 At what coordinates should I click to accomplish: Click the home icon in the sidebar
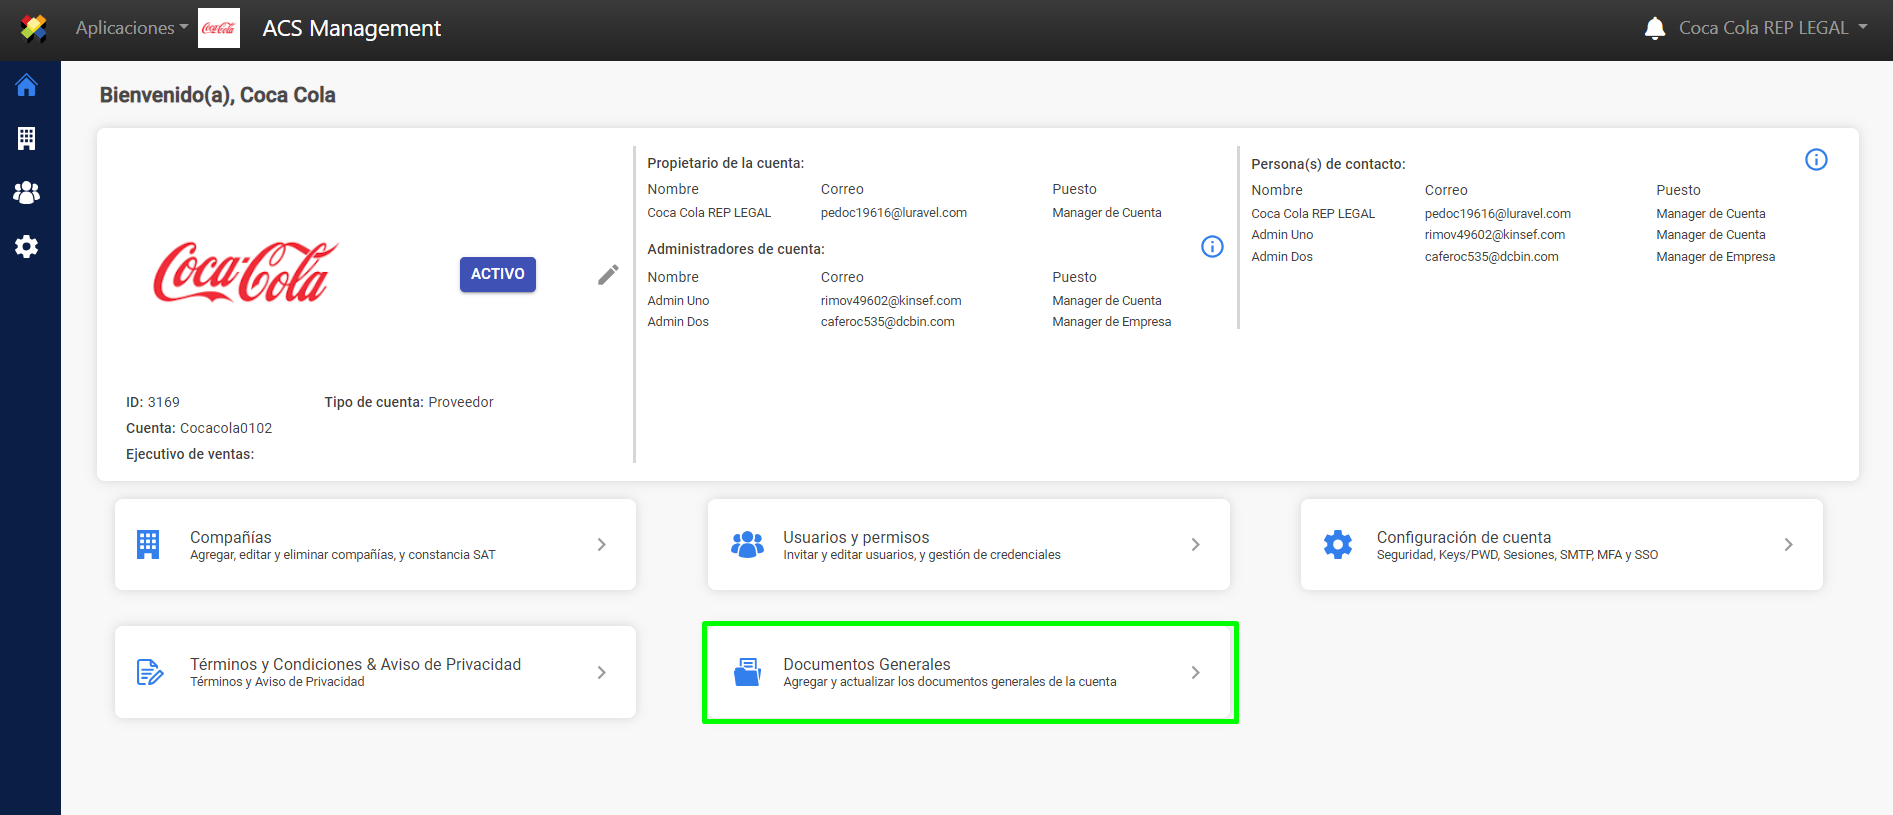point(27,86)
